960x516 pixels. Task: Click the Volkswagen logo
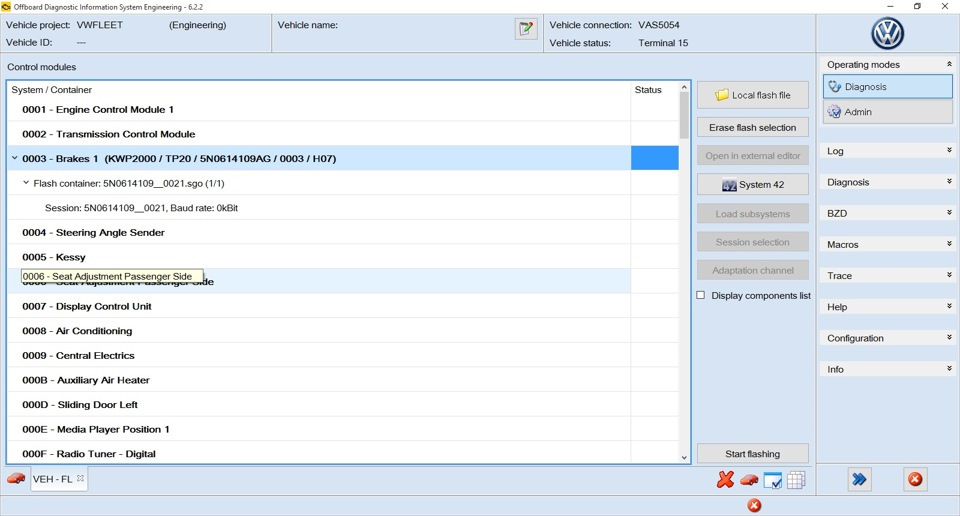pos(887,34)
